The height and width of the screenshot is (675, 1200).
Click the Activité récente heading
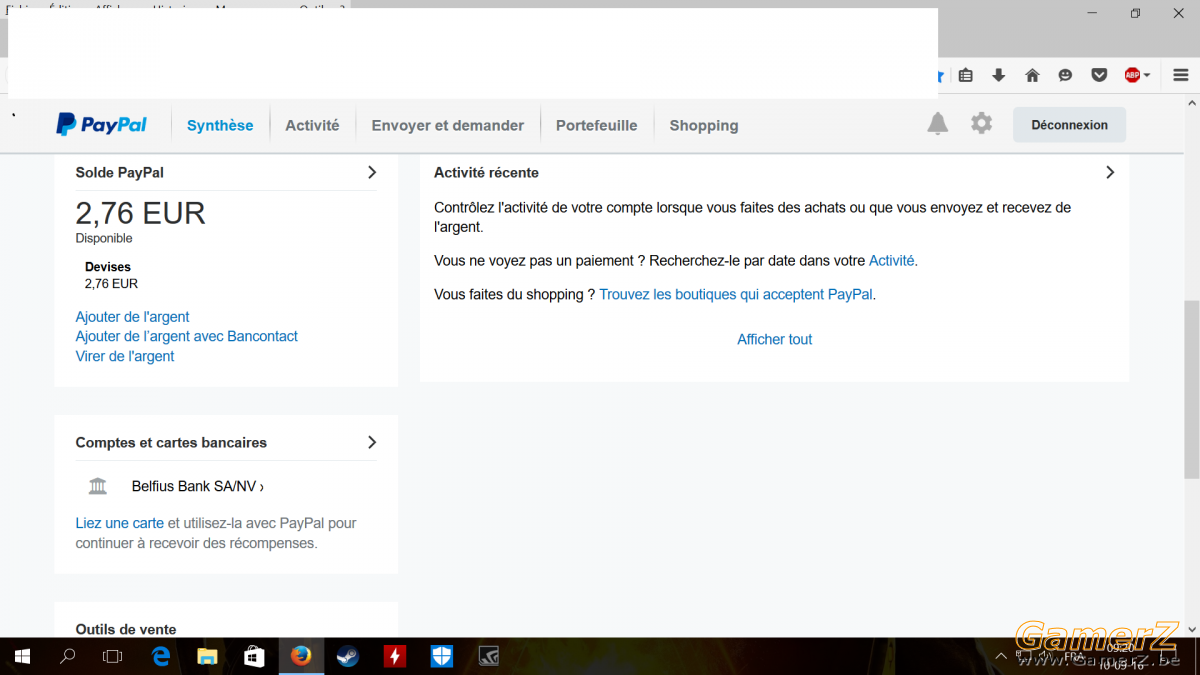tap(486, 173)
